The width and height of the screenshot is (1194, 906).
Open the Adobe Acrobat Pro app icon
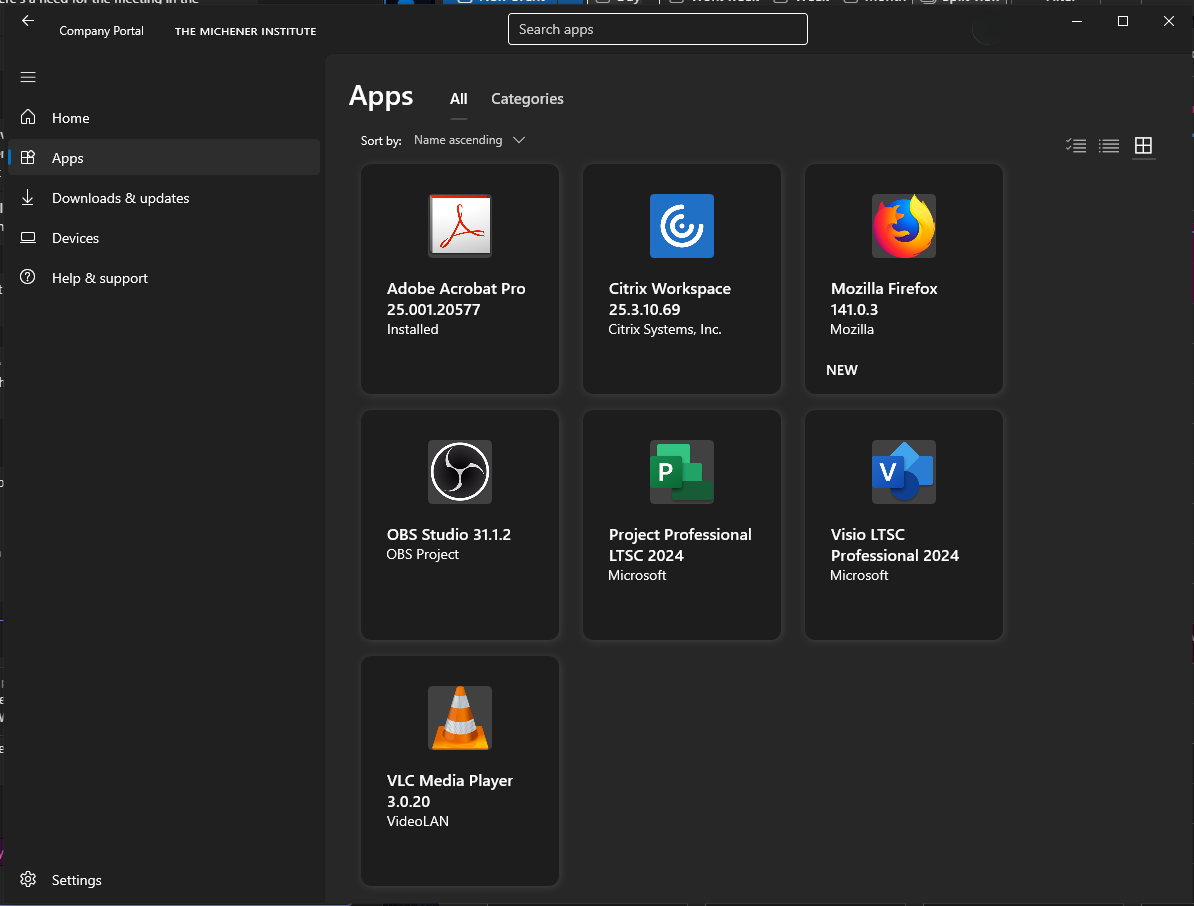[x=460, y=226]
